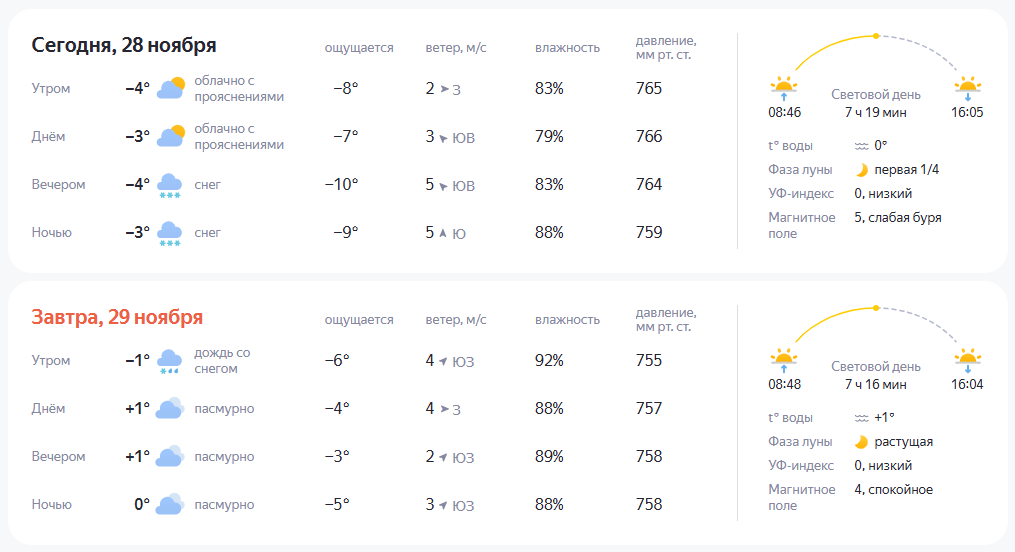Click today's evening snow cloud icon
This screenshot has height=552, width=1015.
(170, 186)
